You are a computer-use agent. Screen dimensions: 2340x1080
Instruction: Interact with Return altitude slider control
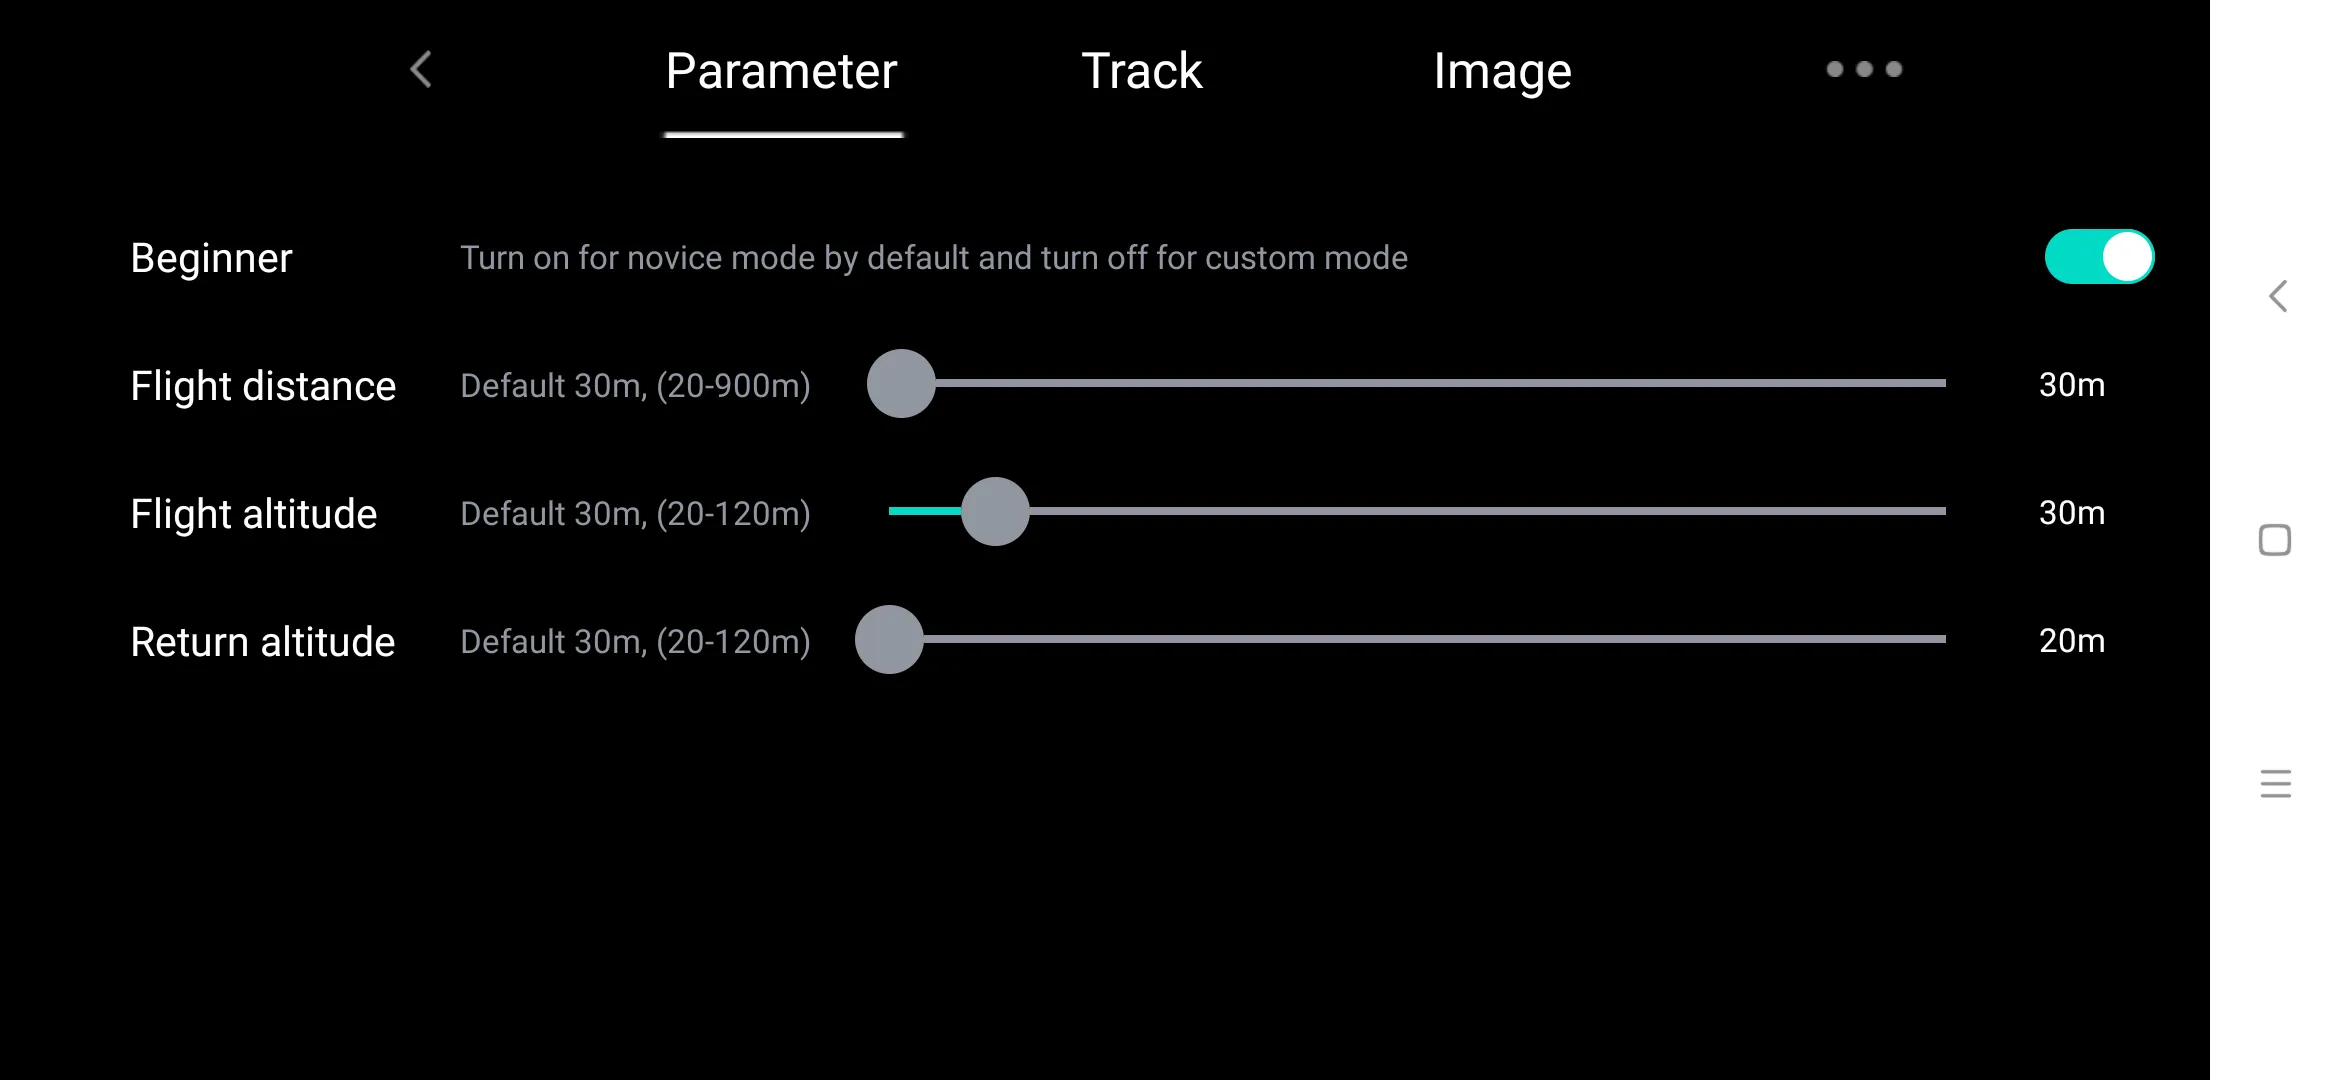coord(889,641)
